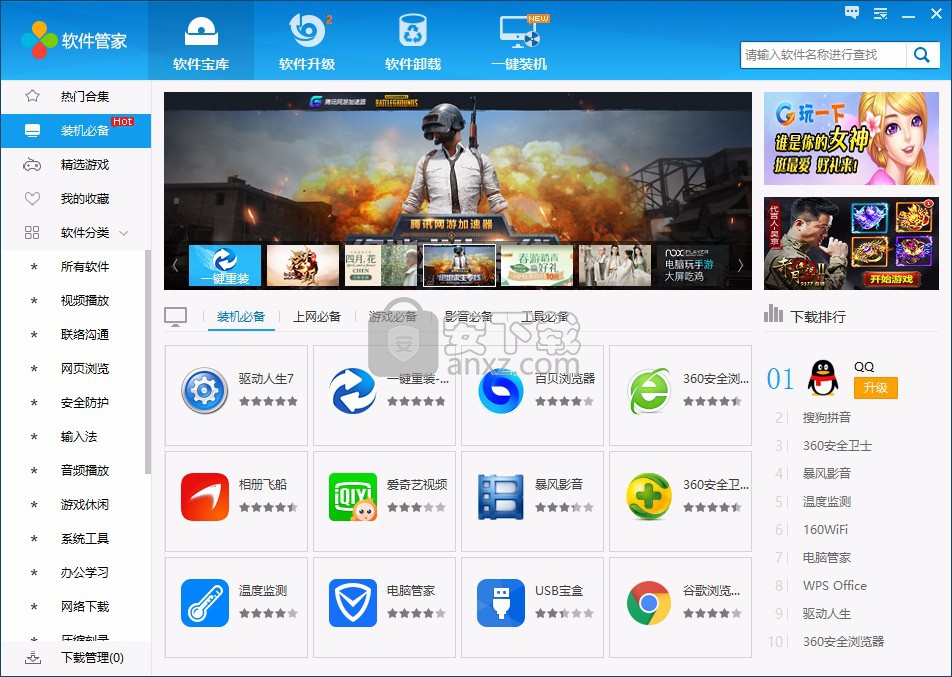
Task: Open 160WiFi in download ranking
Action: tap(825, 529)
